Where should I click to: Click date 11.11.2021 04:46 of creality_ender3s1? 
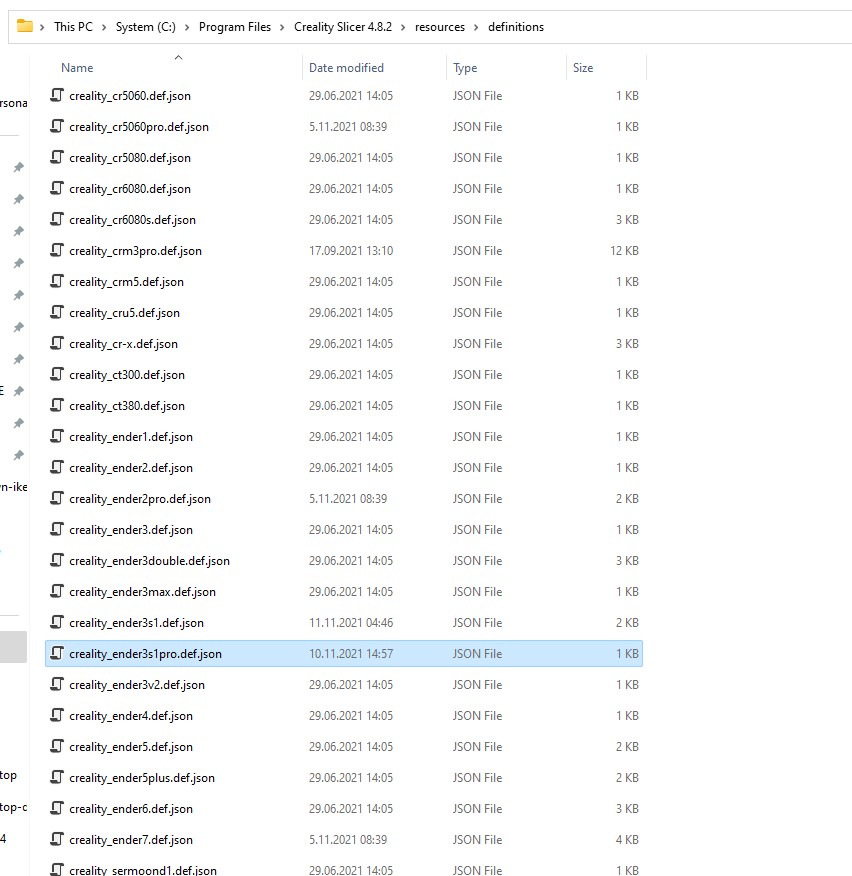point(351,622)
